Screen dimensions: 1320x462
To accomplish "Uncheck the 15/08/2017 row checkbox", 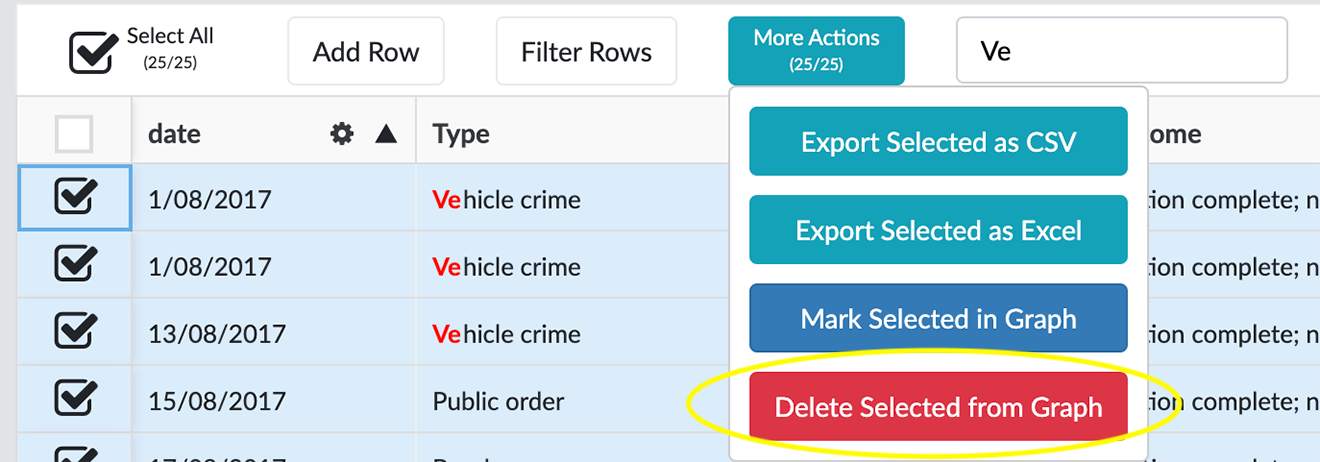I will [x=74, y=400].
